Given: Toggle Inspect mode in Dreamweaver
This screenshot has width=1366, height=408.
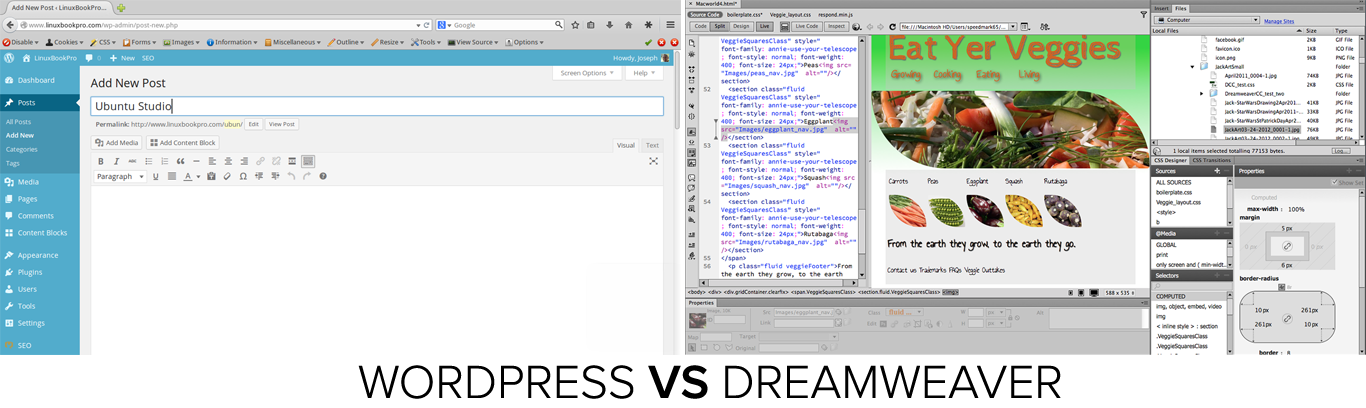Looking at the screenshot, I should click(836, 26).
